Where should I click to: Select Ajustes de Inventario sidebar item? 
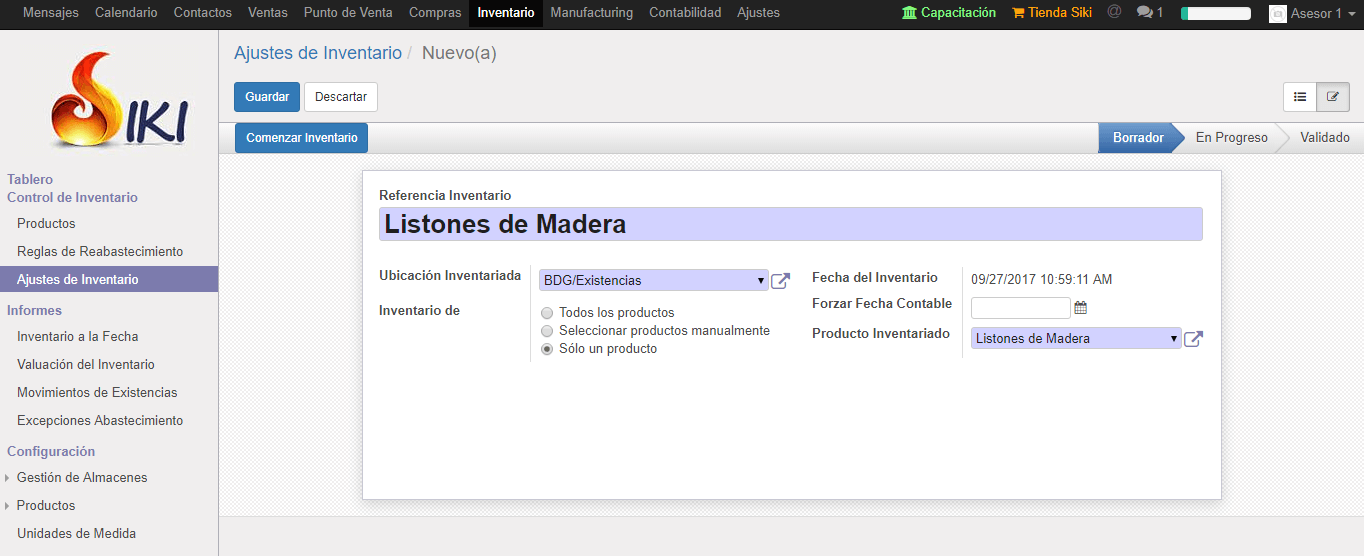[109, 279]
